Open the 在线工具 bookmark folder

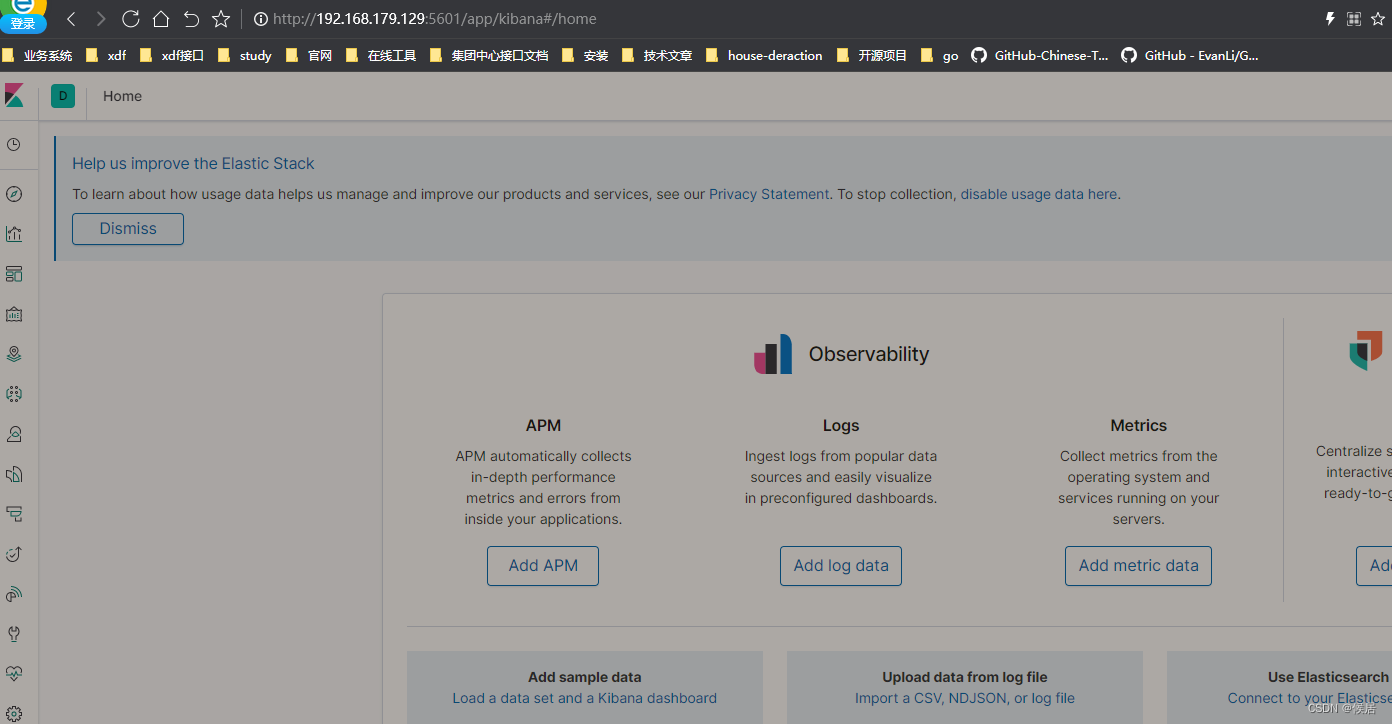[x=381, y=56]
